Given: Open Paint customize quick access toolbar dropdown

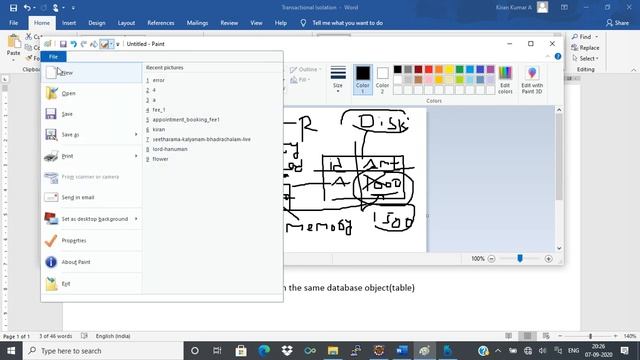Looking at the screenshot, I should 118,44.
